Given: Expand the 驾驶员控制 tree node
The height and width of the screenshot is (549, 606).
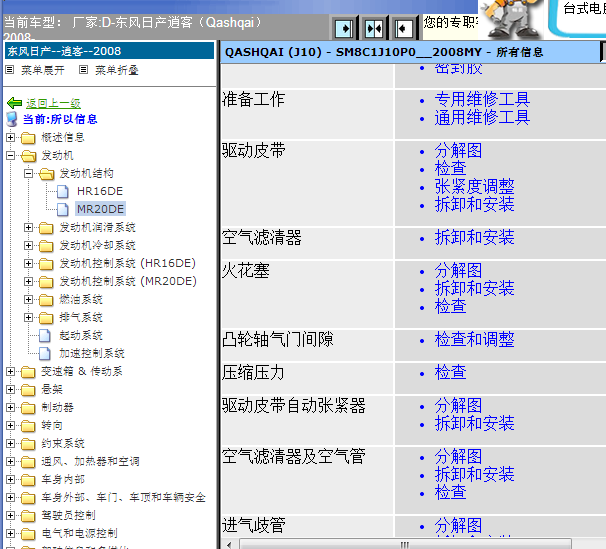Looking at the screenshot, I should click(x=10, y=515).
